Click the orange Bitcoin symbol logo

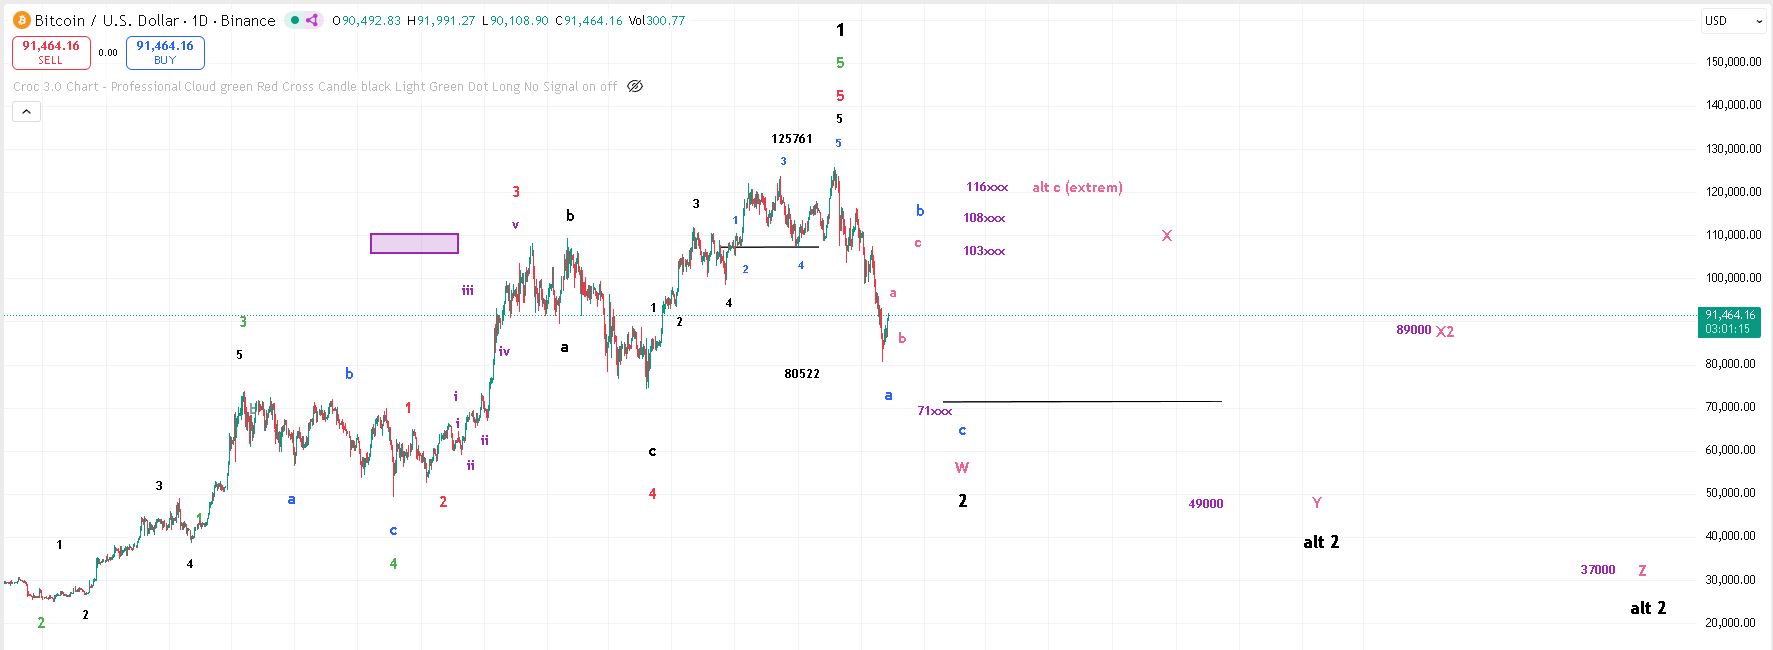pos(21,20)
